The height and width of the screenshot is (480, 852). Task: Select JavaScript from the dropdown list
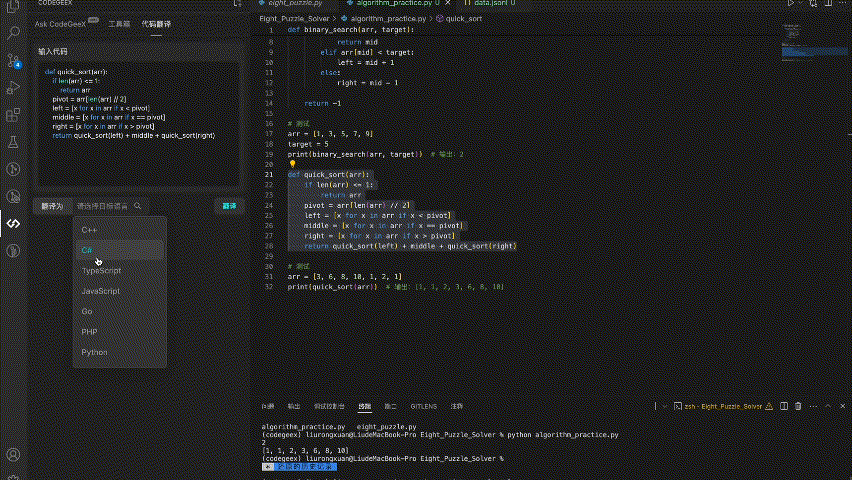point(100,291)
